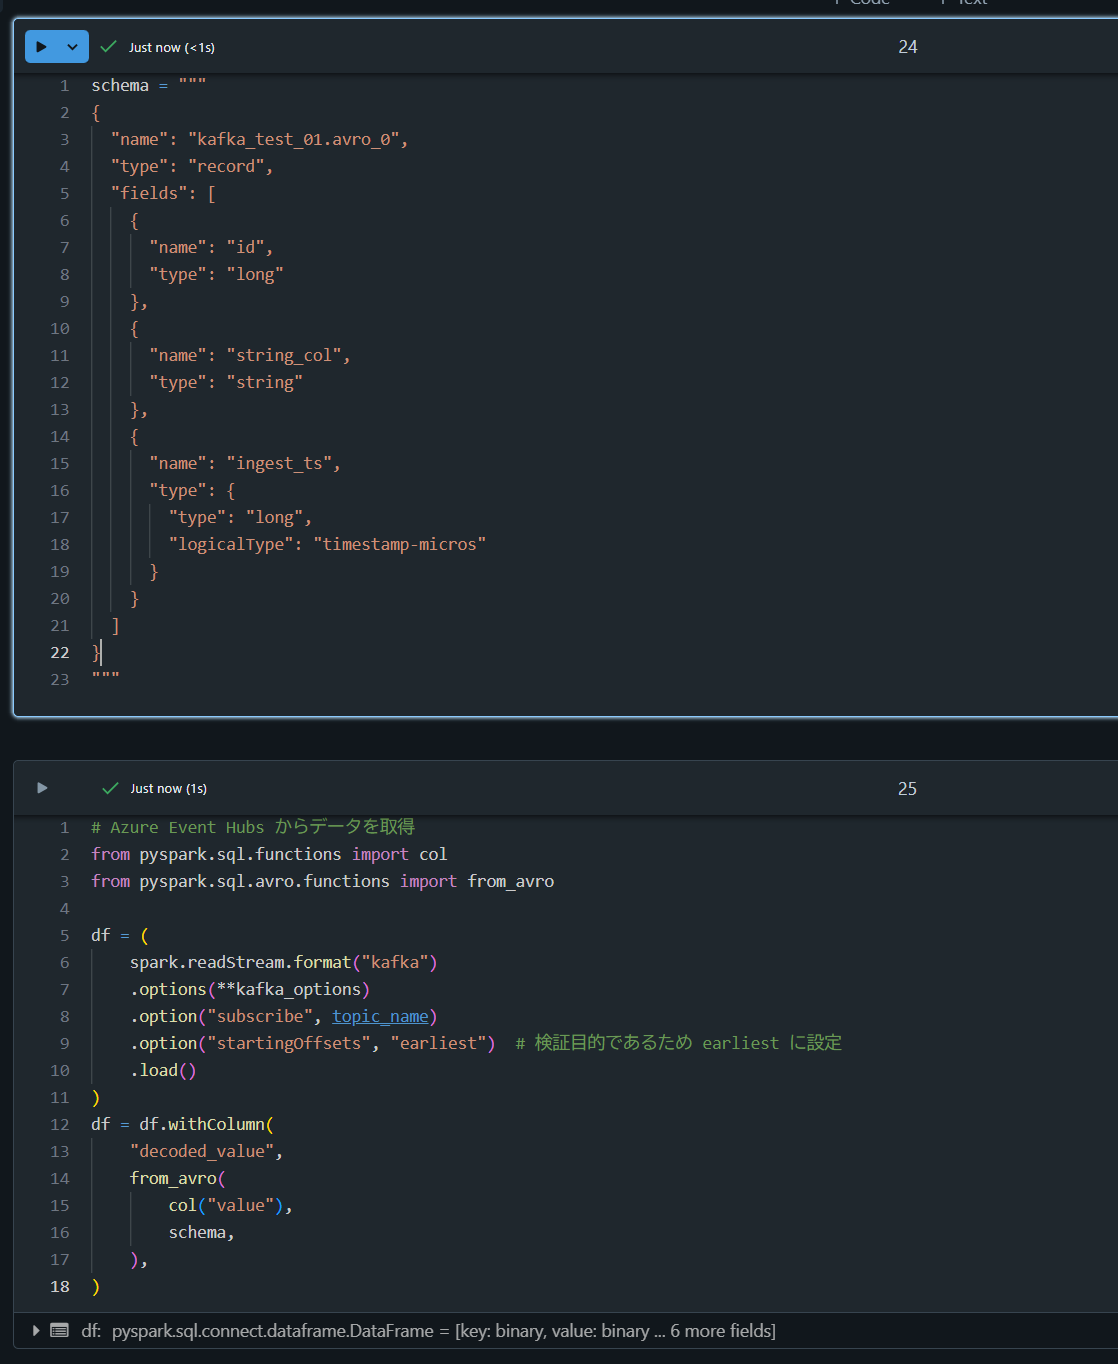
Task: Click cell number 25 label
Action: (x=907, y=788)
